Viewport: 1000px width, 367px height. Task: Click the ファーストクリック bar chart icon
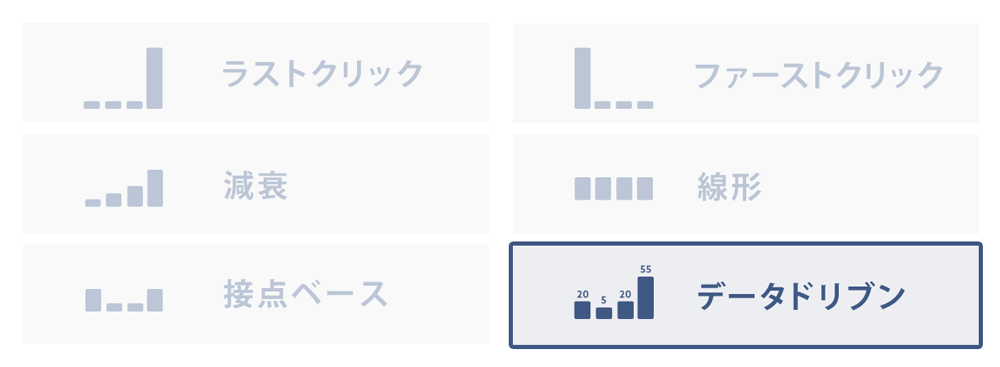coord(614,78)
